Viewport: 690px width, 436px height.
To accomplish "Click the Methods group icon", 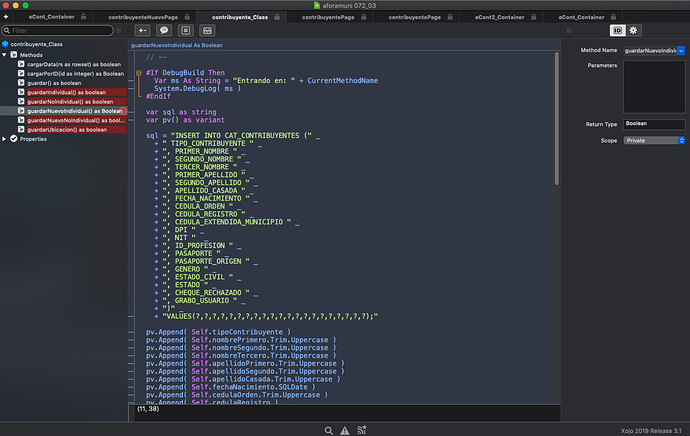I will [14, 55].
